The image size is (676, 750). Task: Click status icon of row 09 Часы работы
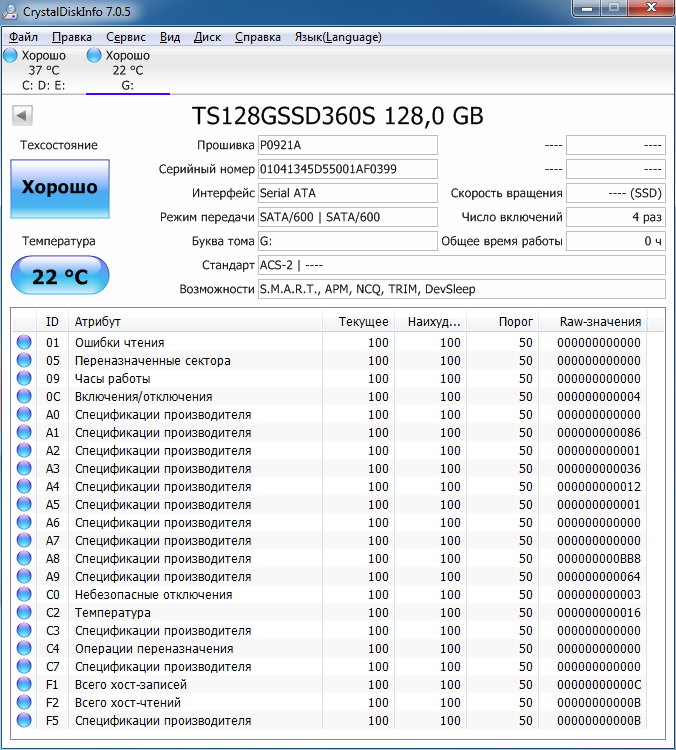24,378
